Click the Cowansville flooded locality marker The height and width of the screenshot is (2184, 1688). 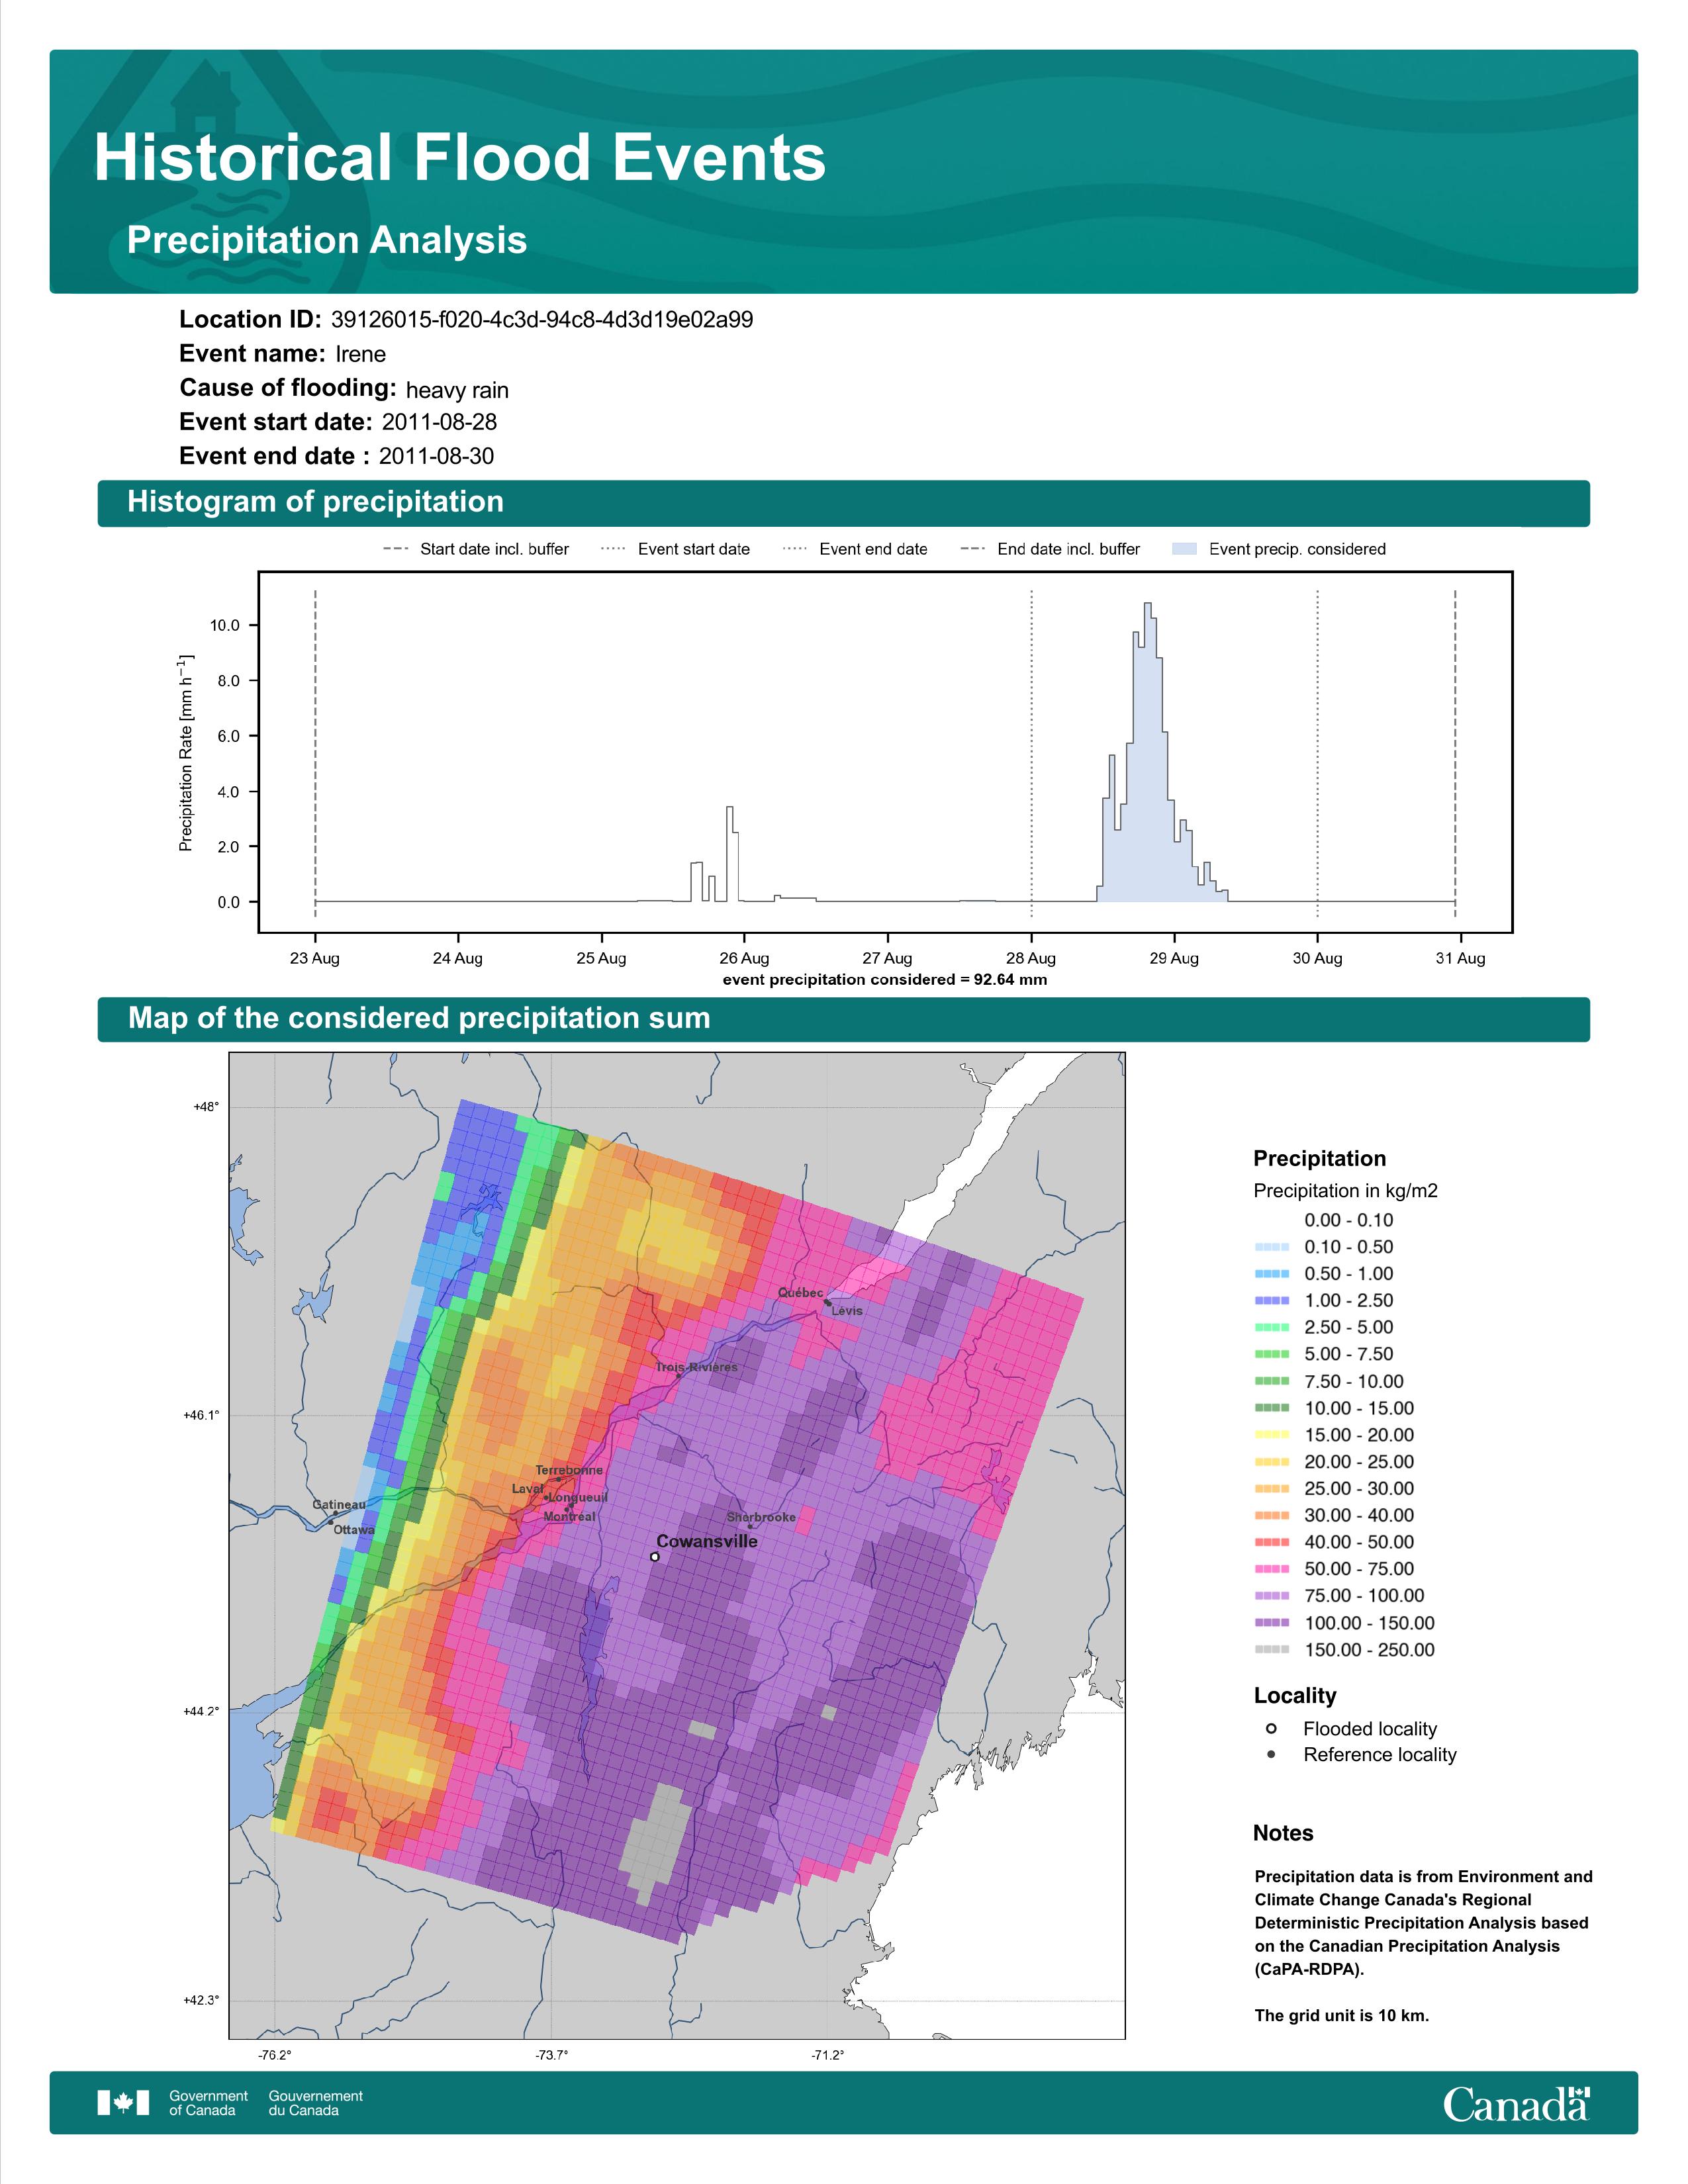[x=655, y=1556]
